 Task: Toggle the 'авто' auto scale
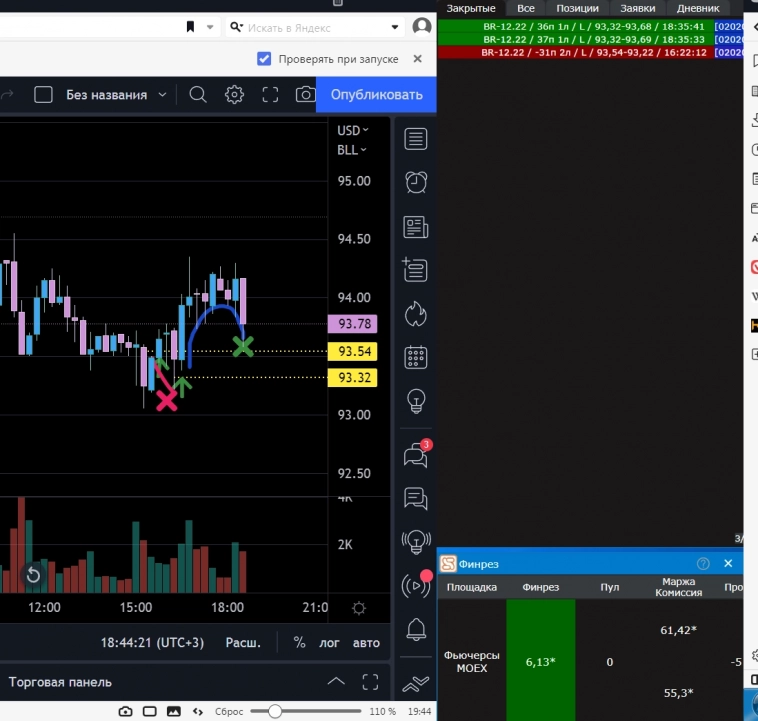(366, 643)
